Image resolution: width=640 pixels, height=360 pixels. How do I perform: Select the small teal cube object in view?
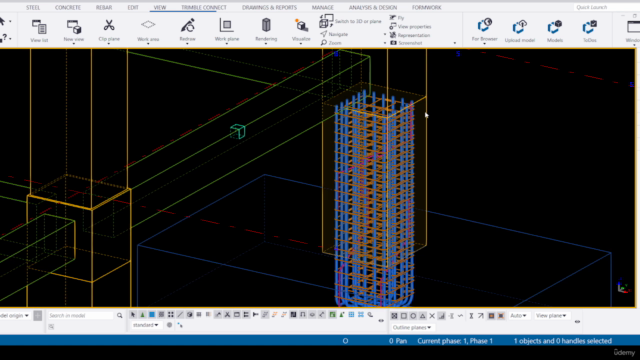pyautogui.click(x=238, y=131)
